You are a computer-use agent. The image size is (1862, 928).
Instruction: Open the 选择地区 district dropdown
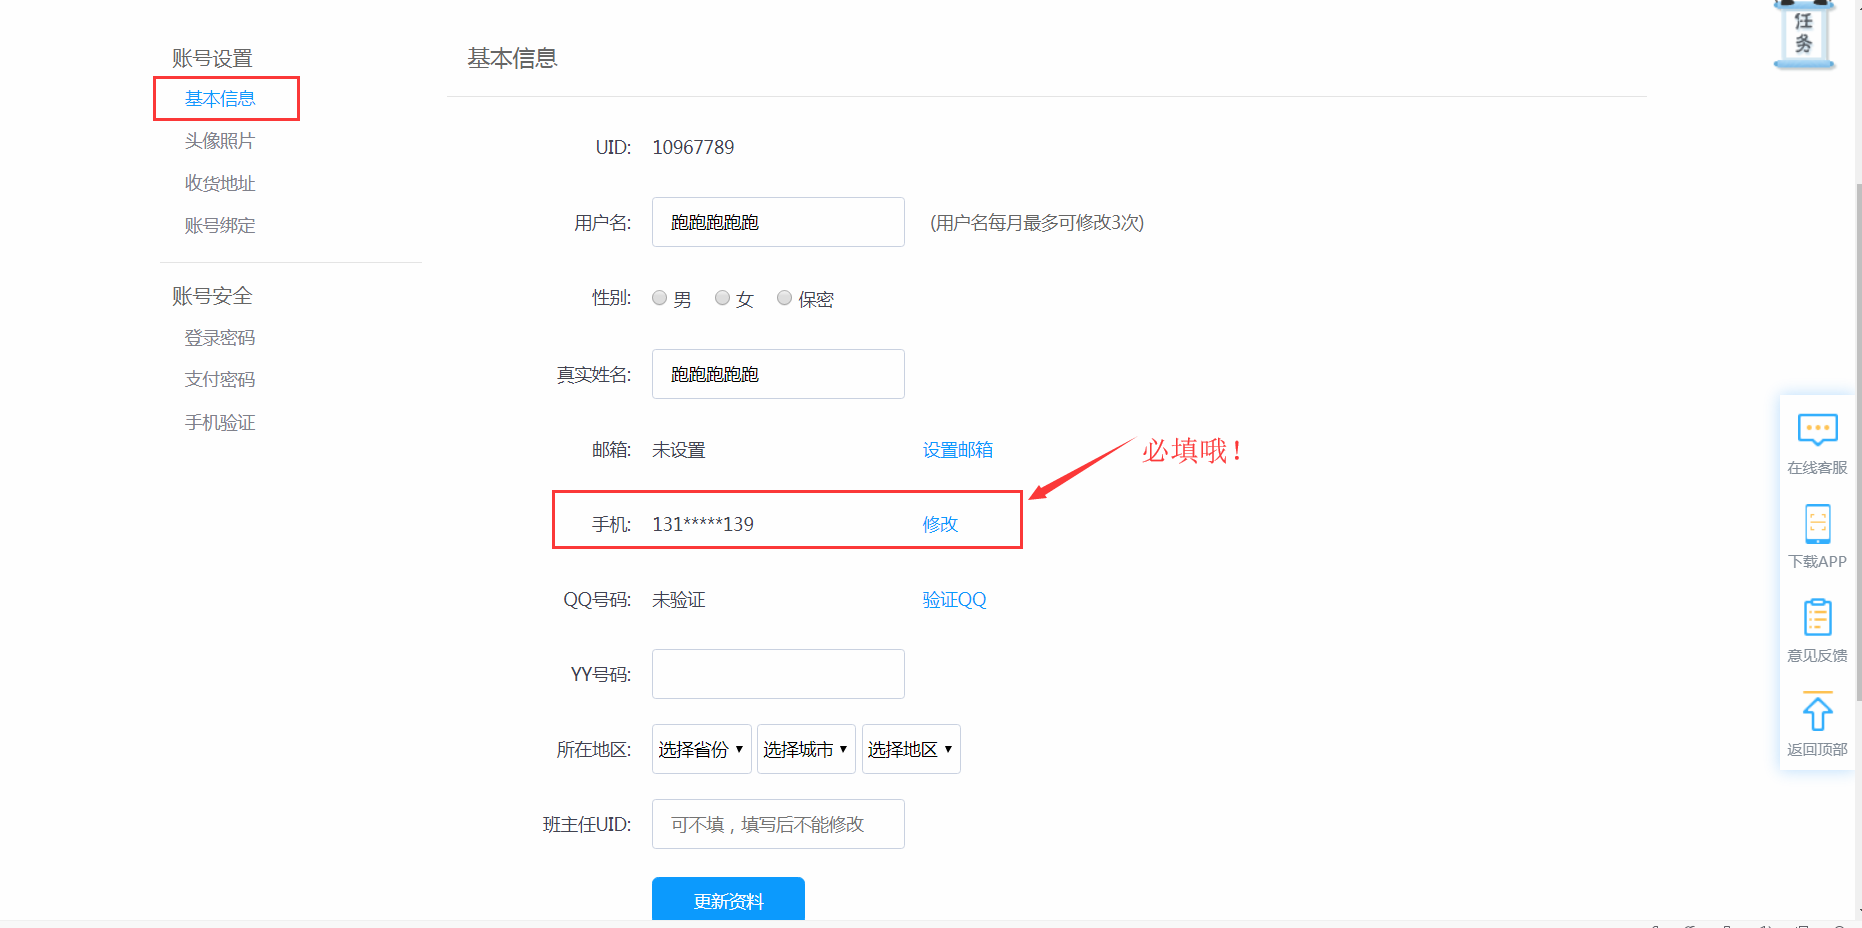(x=911, y=748)
